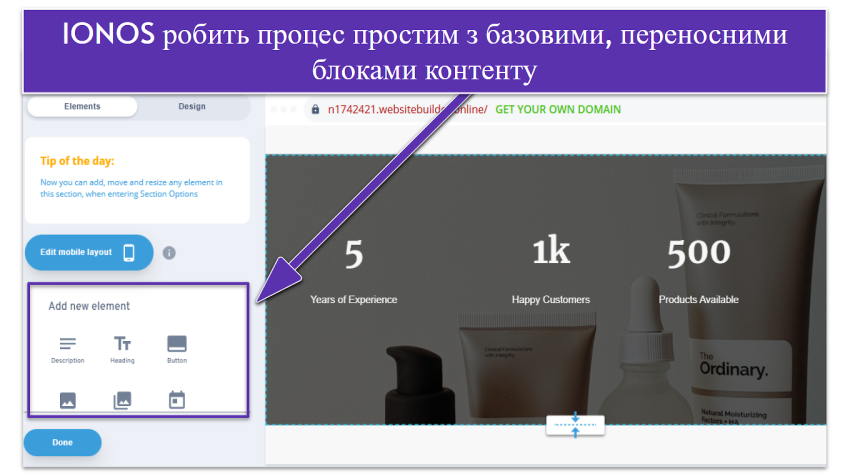
Task: Click the 'Add new element' label
Action: click(x=89, y=306)
